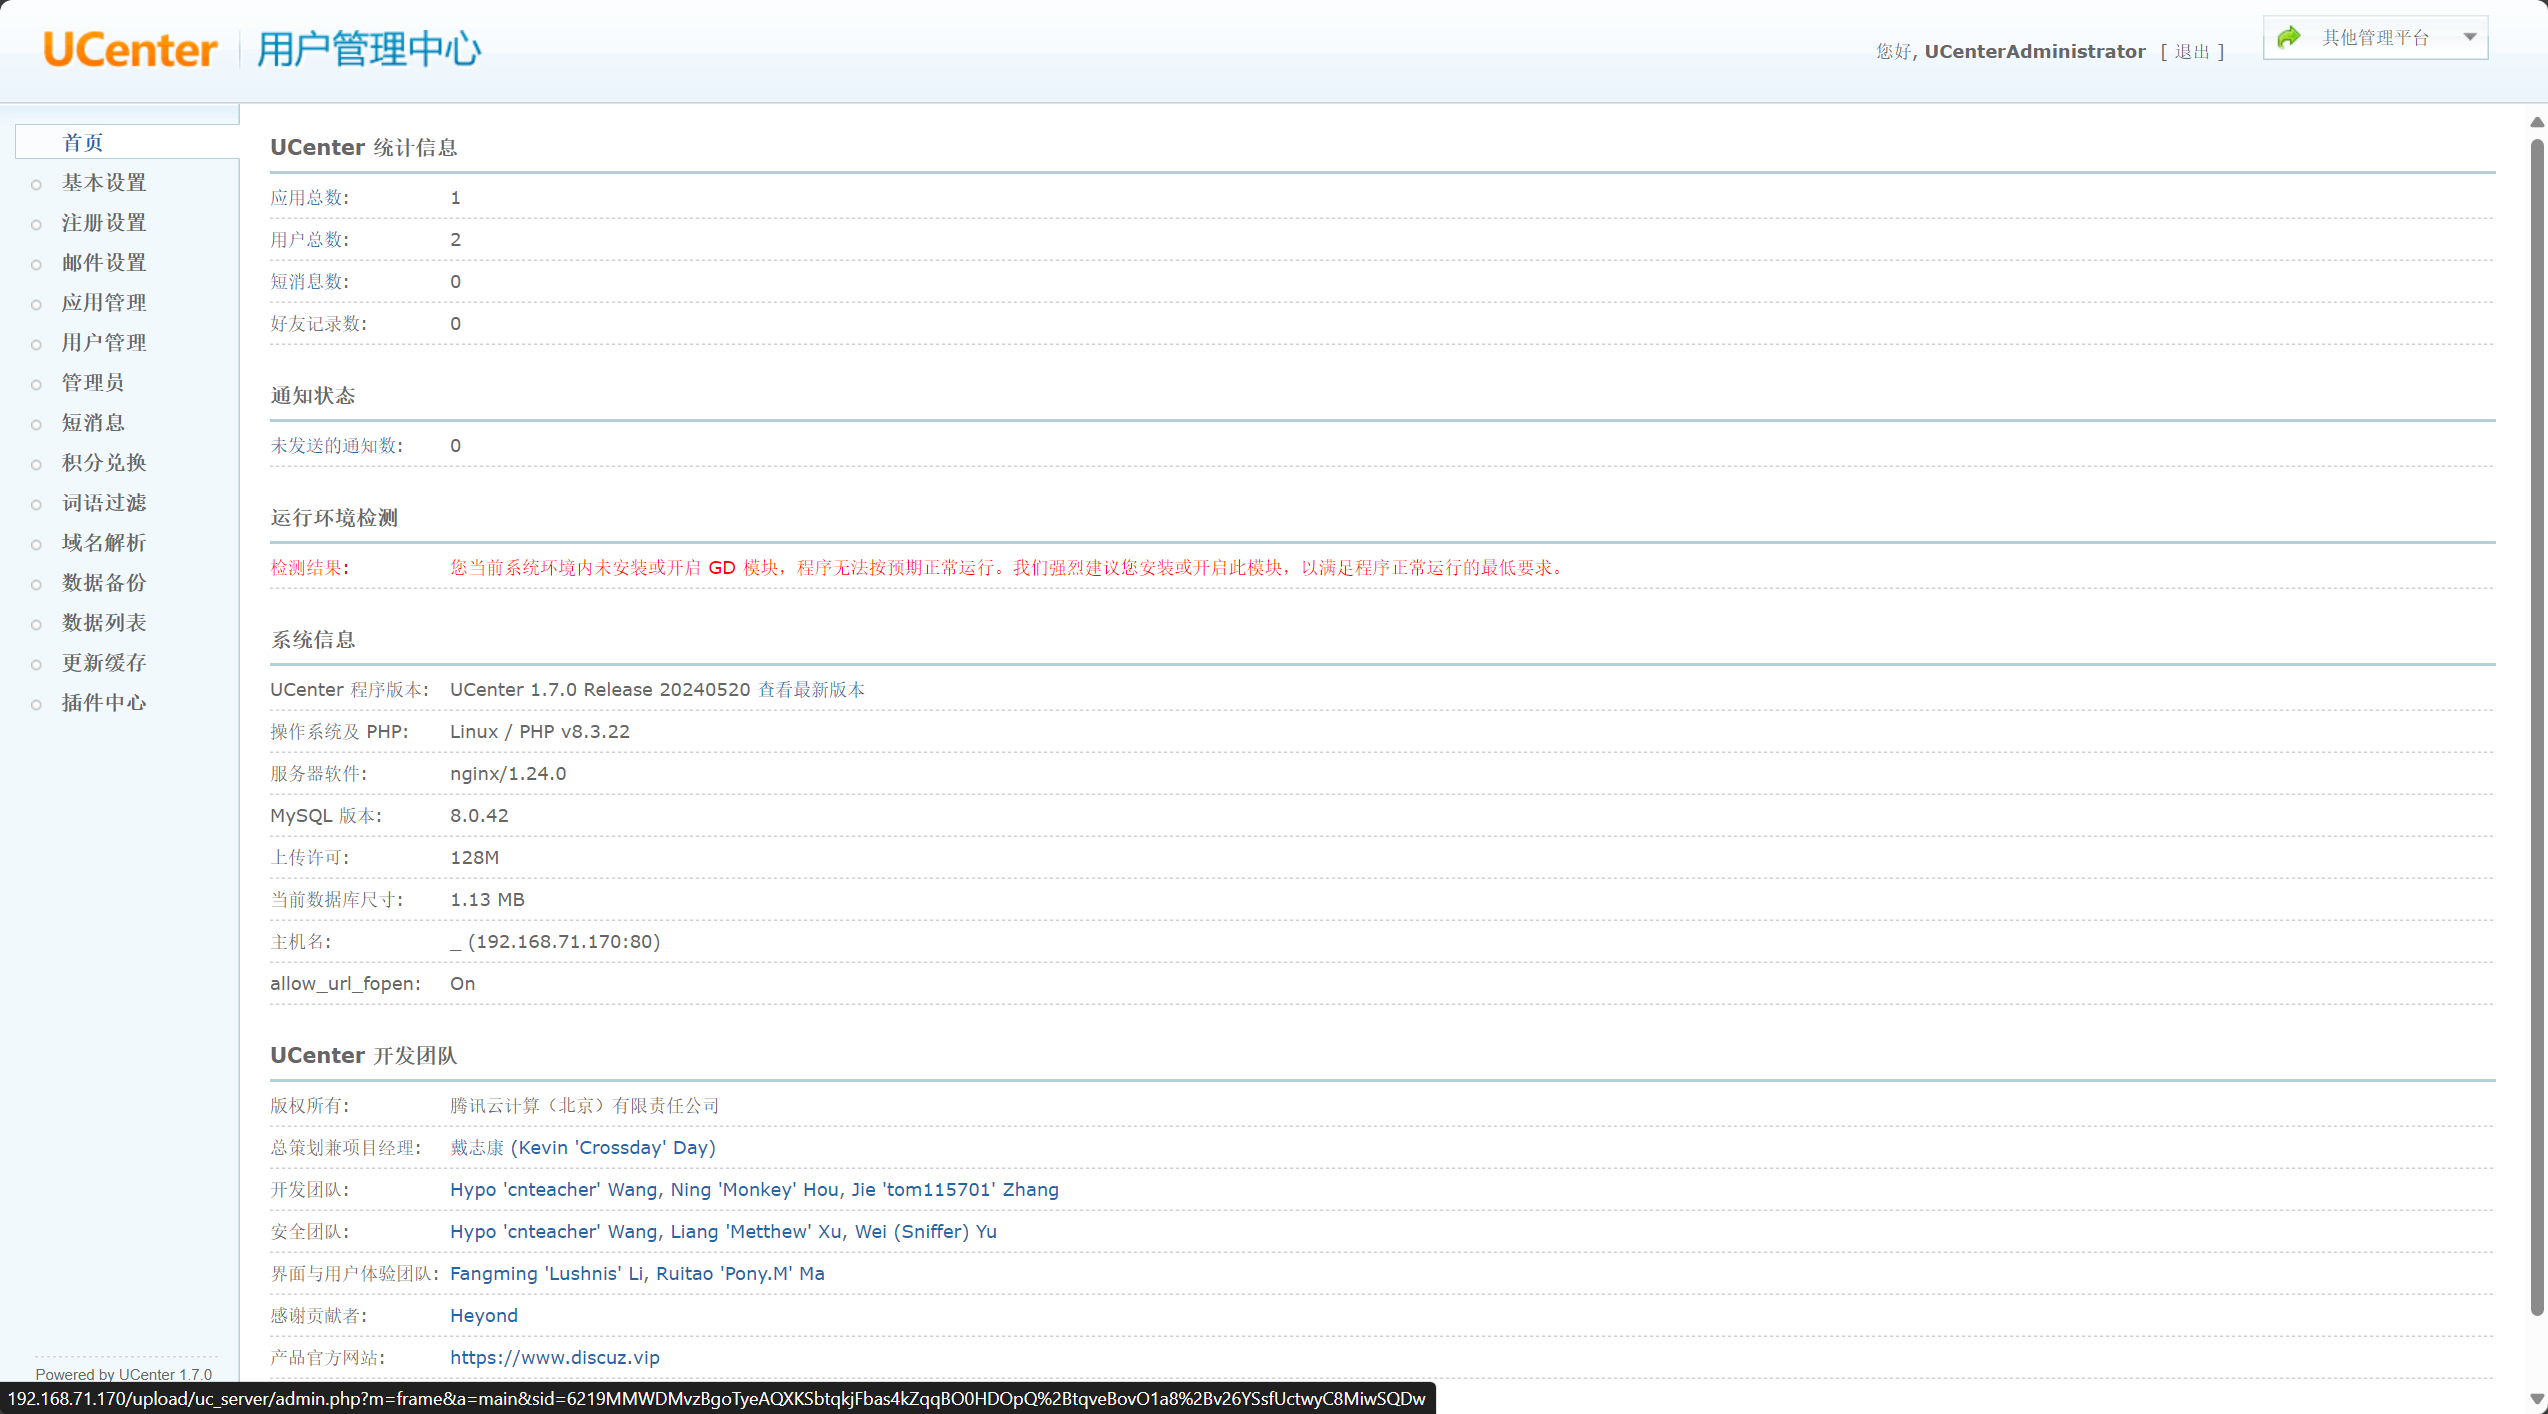Open 插件中心 menu item
The width and height of the screenshot is (2548, 1414).
point(104,703)
